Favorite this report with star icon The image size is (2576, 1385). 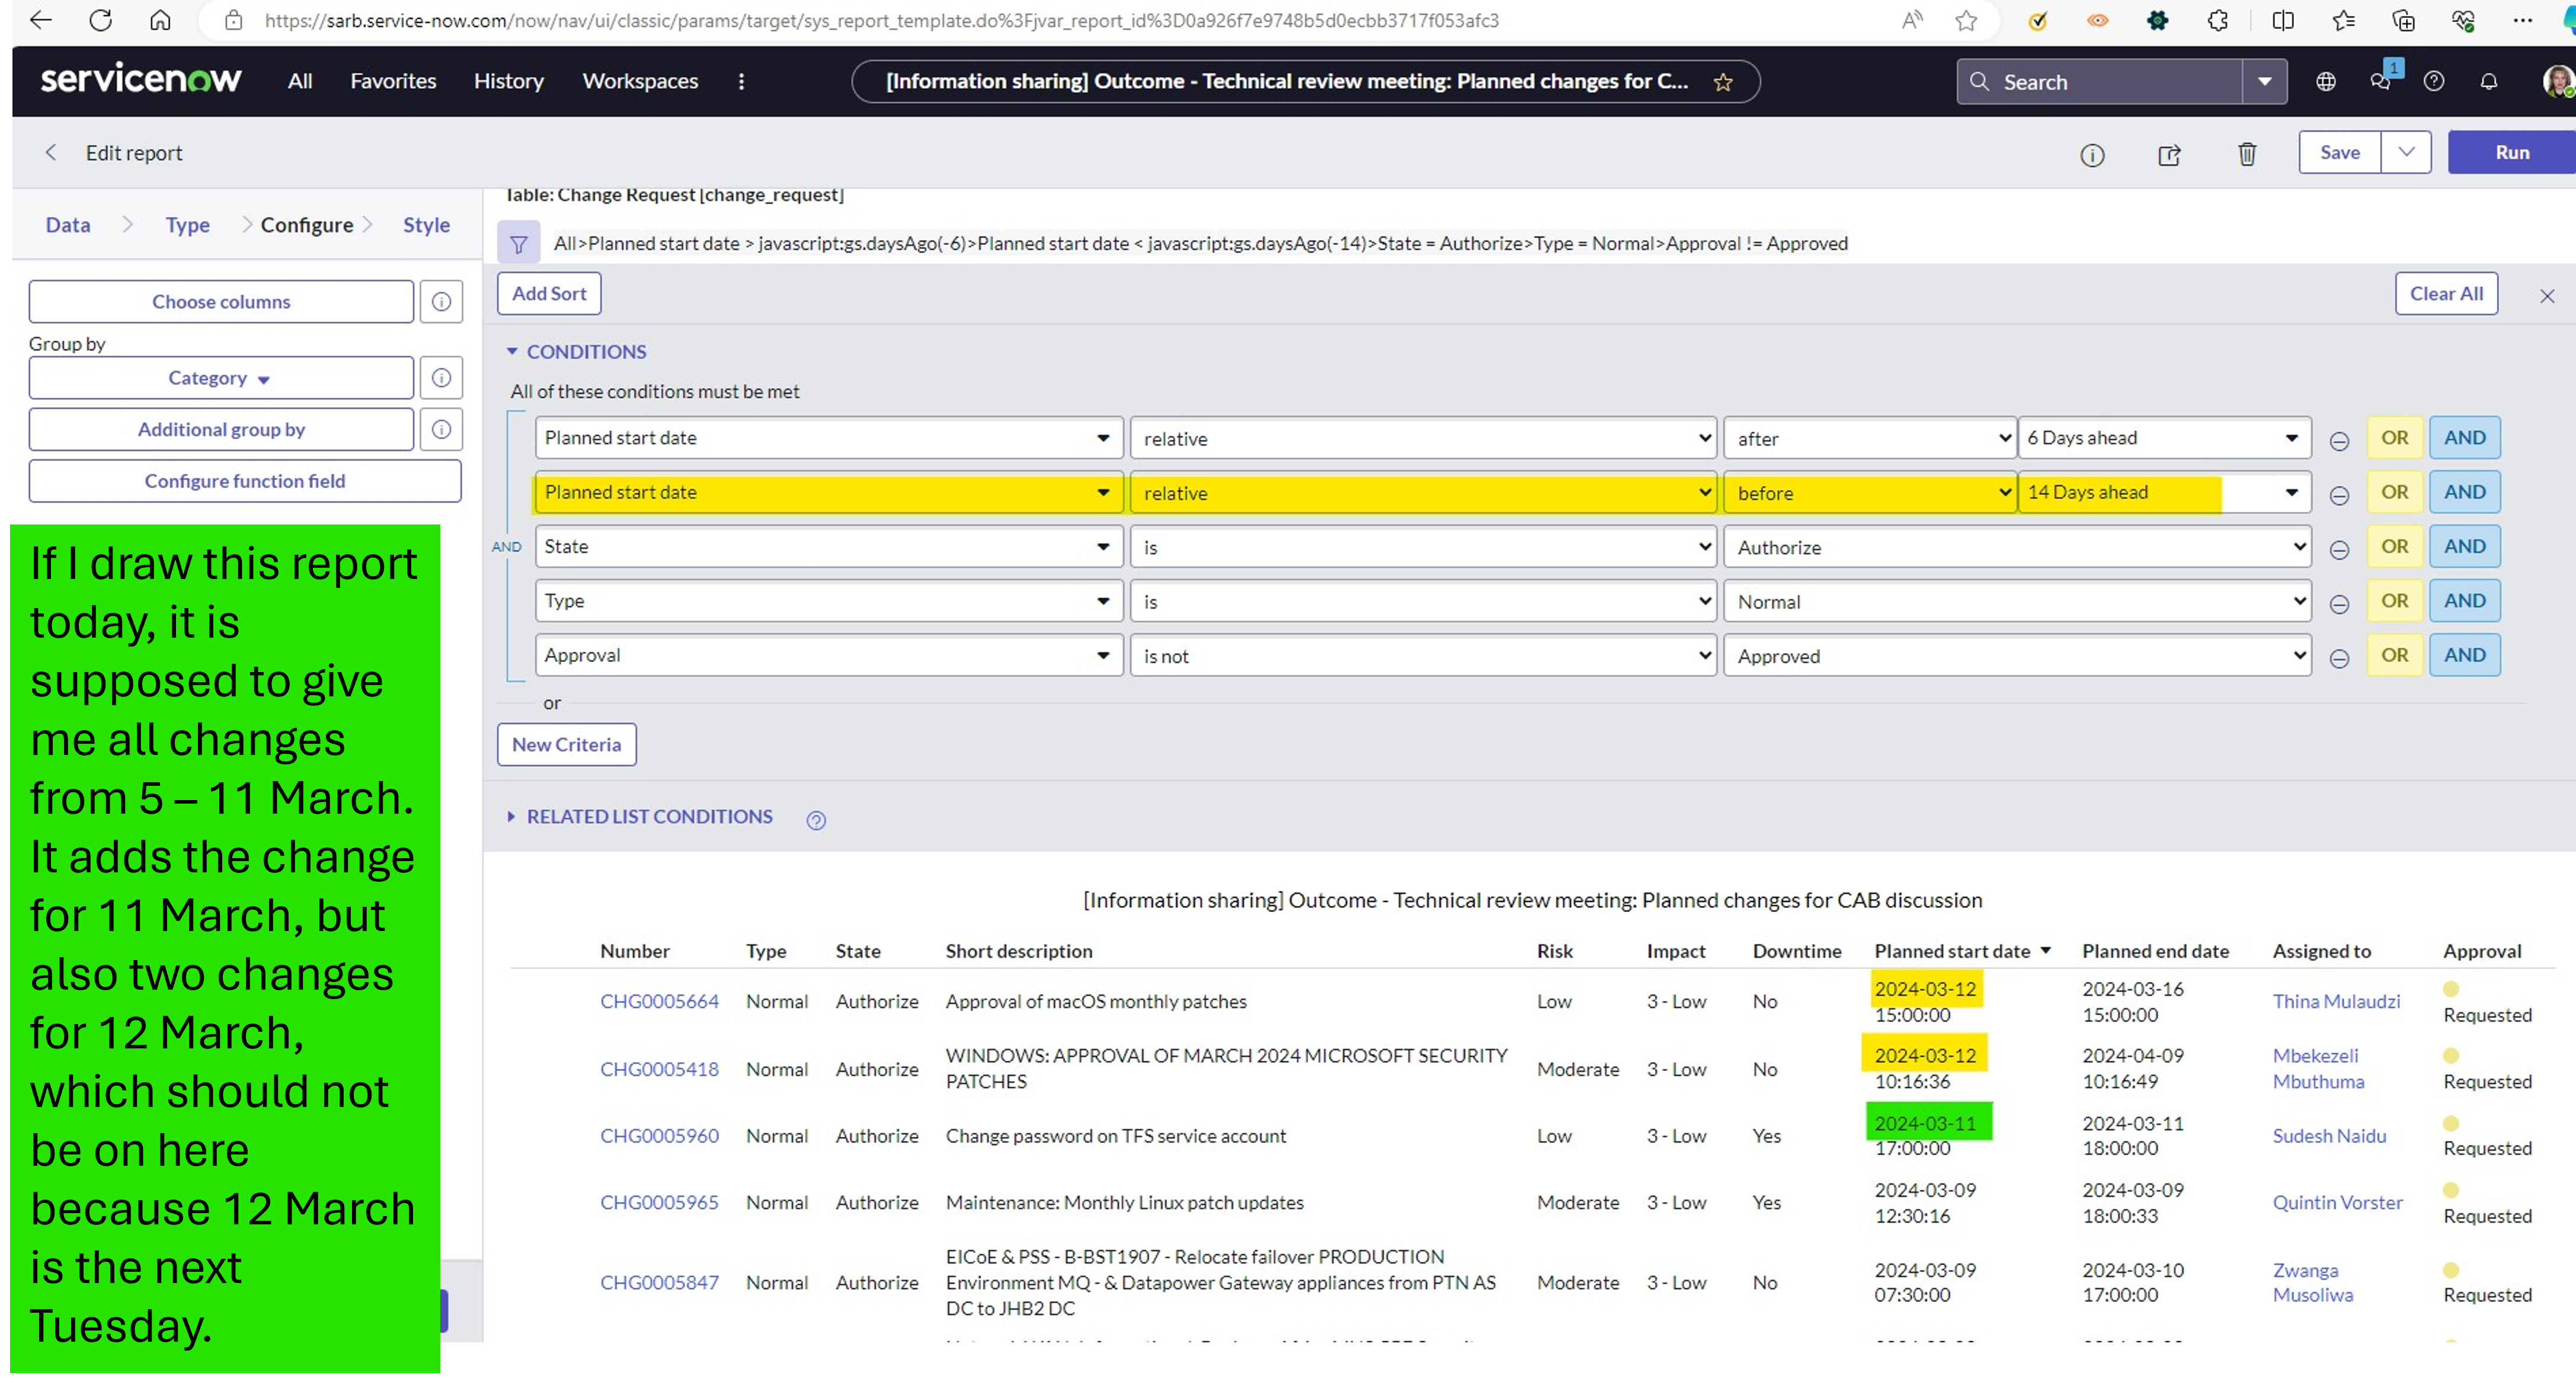[1723, 83]
